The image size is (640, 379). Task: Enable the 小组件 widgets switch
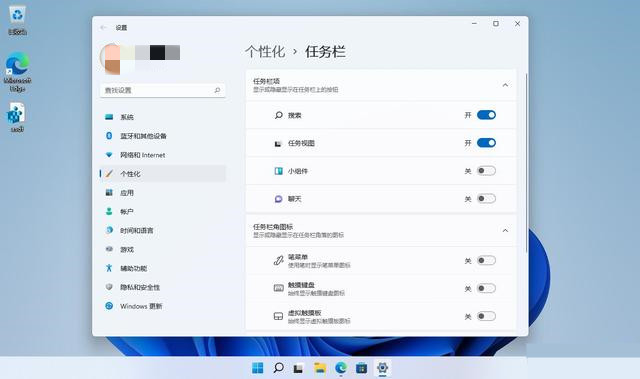click(486, 171)
